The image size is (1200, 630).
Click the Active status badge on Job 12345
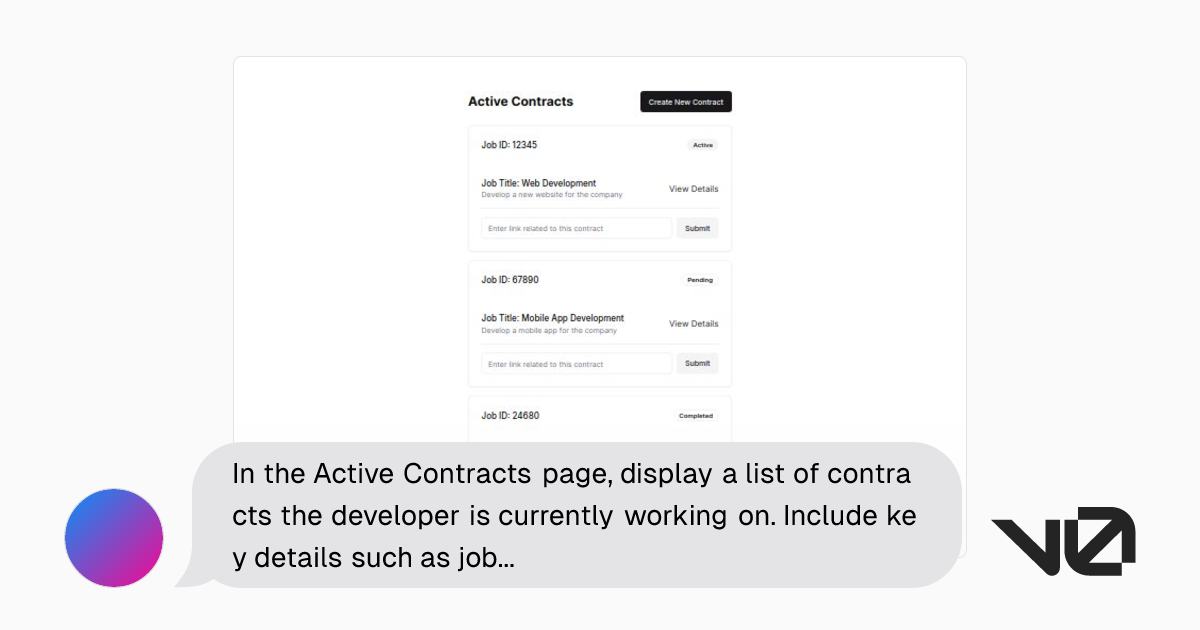(702, 144)
